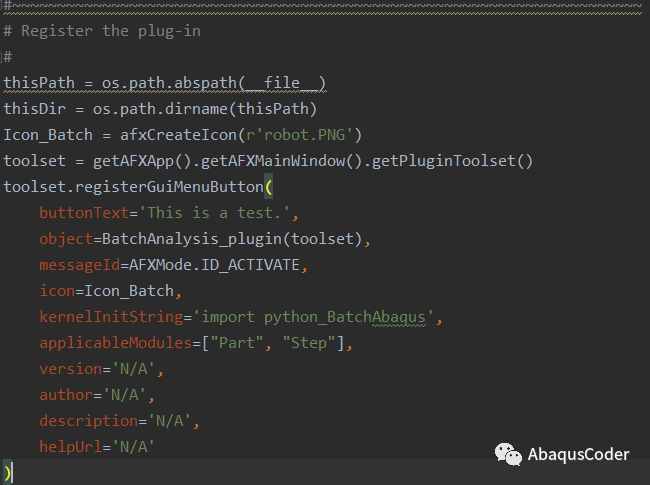Click the 'description' keyword argument
This screenshot has height=485, width=650.
(89, 421)
